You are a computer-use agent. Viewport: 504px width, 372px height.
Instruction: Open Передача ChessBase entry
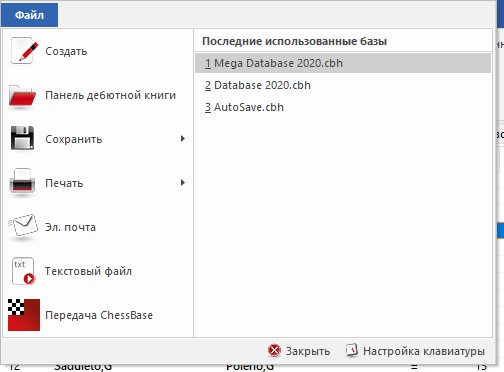click(99, 315)
